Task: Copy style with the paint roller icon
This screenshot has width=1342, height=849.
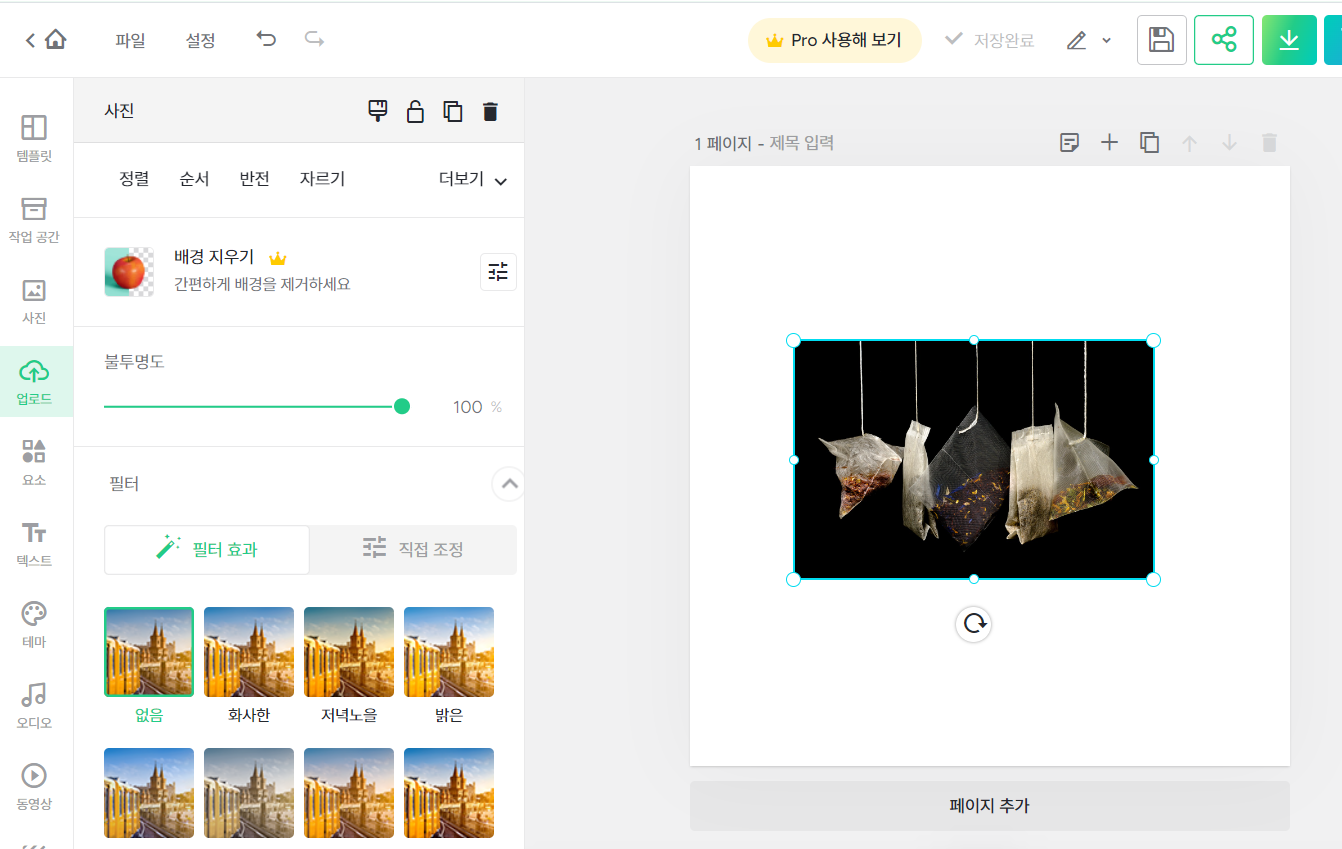Action: 378,111
